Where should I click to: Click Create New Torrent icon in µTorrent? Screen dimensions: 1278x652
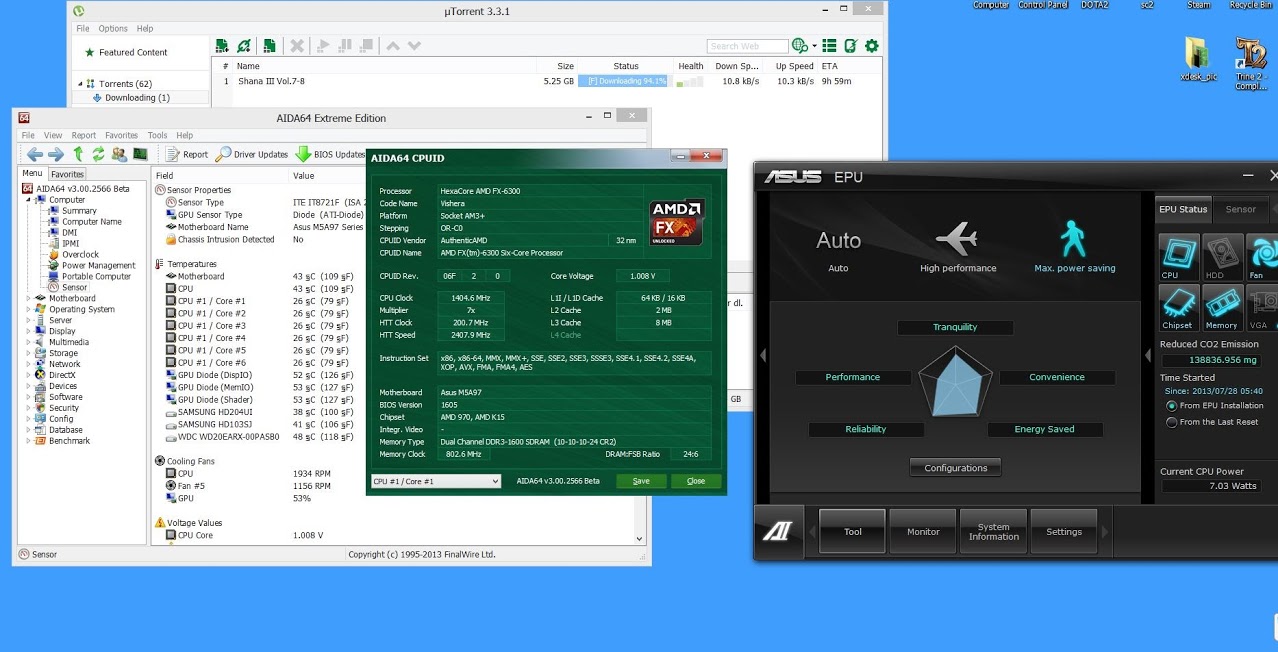269,46
